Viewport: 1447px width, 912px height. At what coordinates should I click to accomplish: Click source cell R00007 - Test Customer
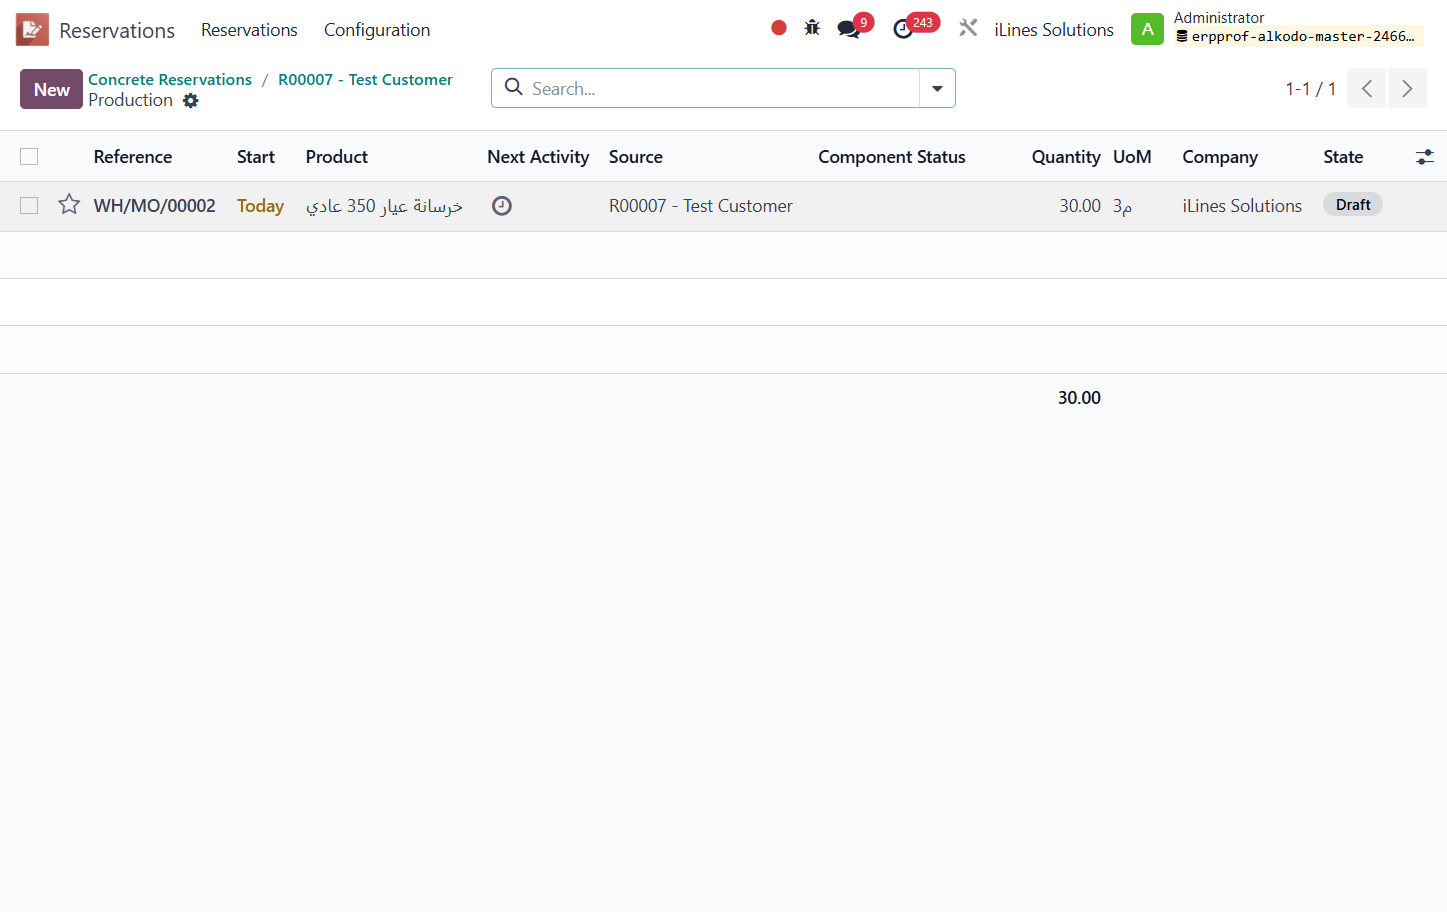[x=701, y=206]
